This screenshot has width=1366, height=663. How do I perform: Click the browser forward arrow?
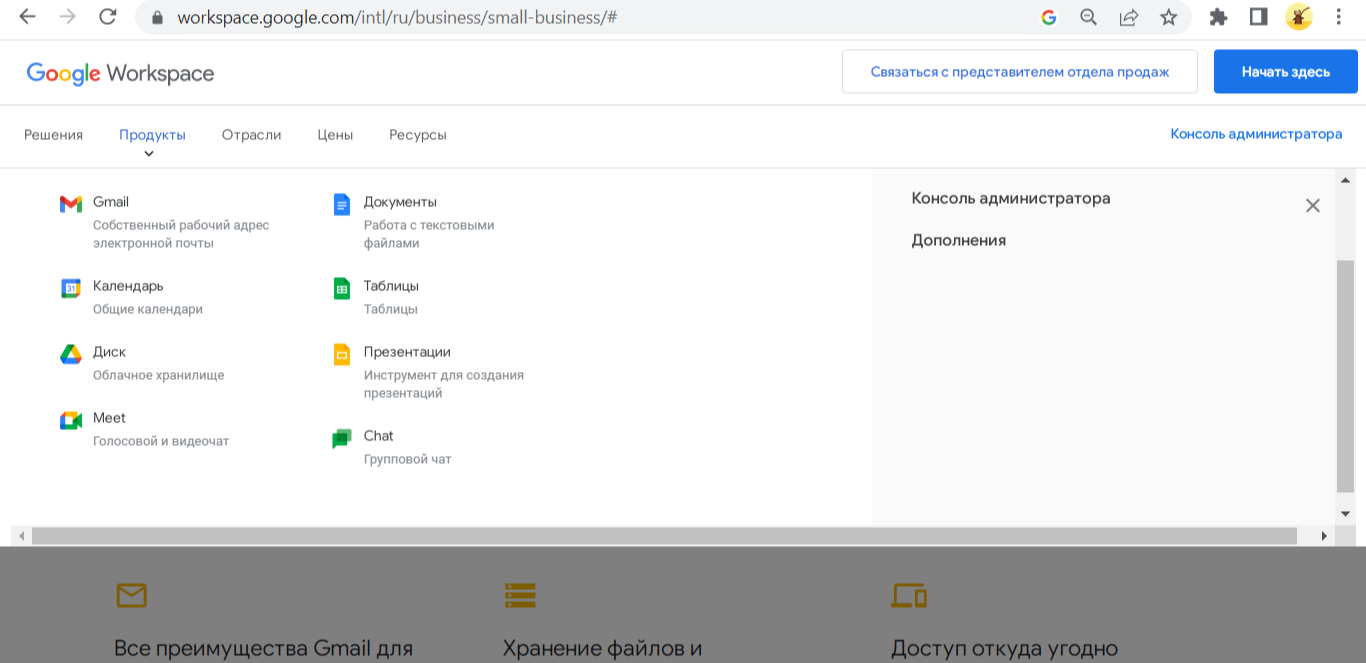[x=67, y=17]
